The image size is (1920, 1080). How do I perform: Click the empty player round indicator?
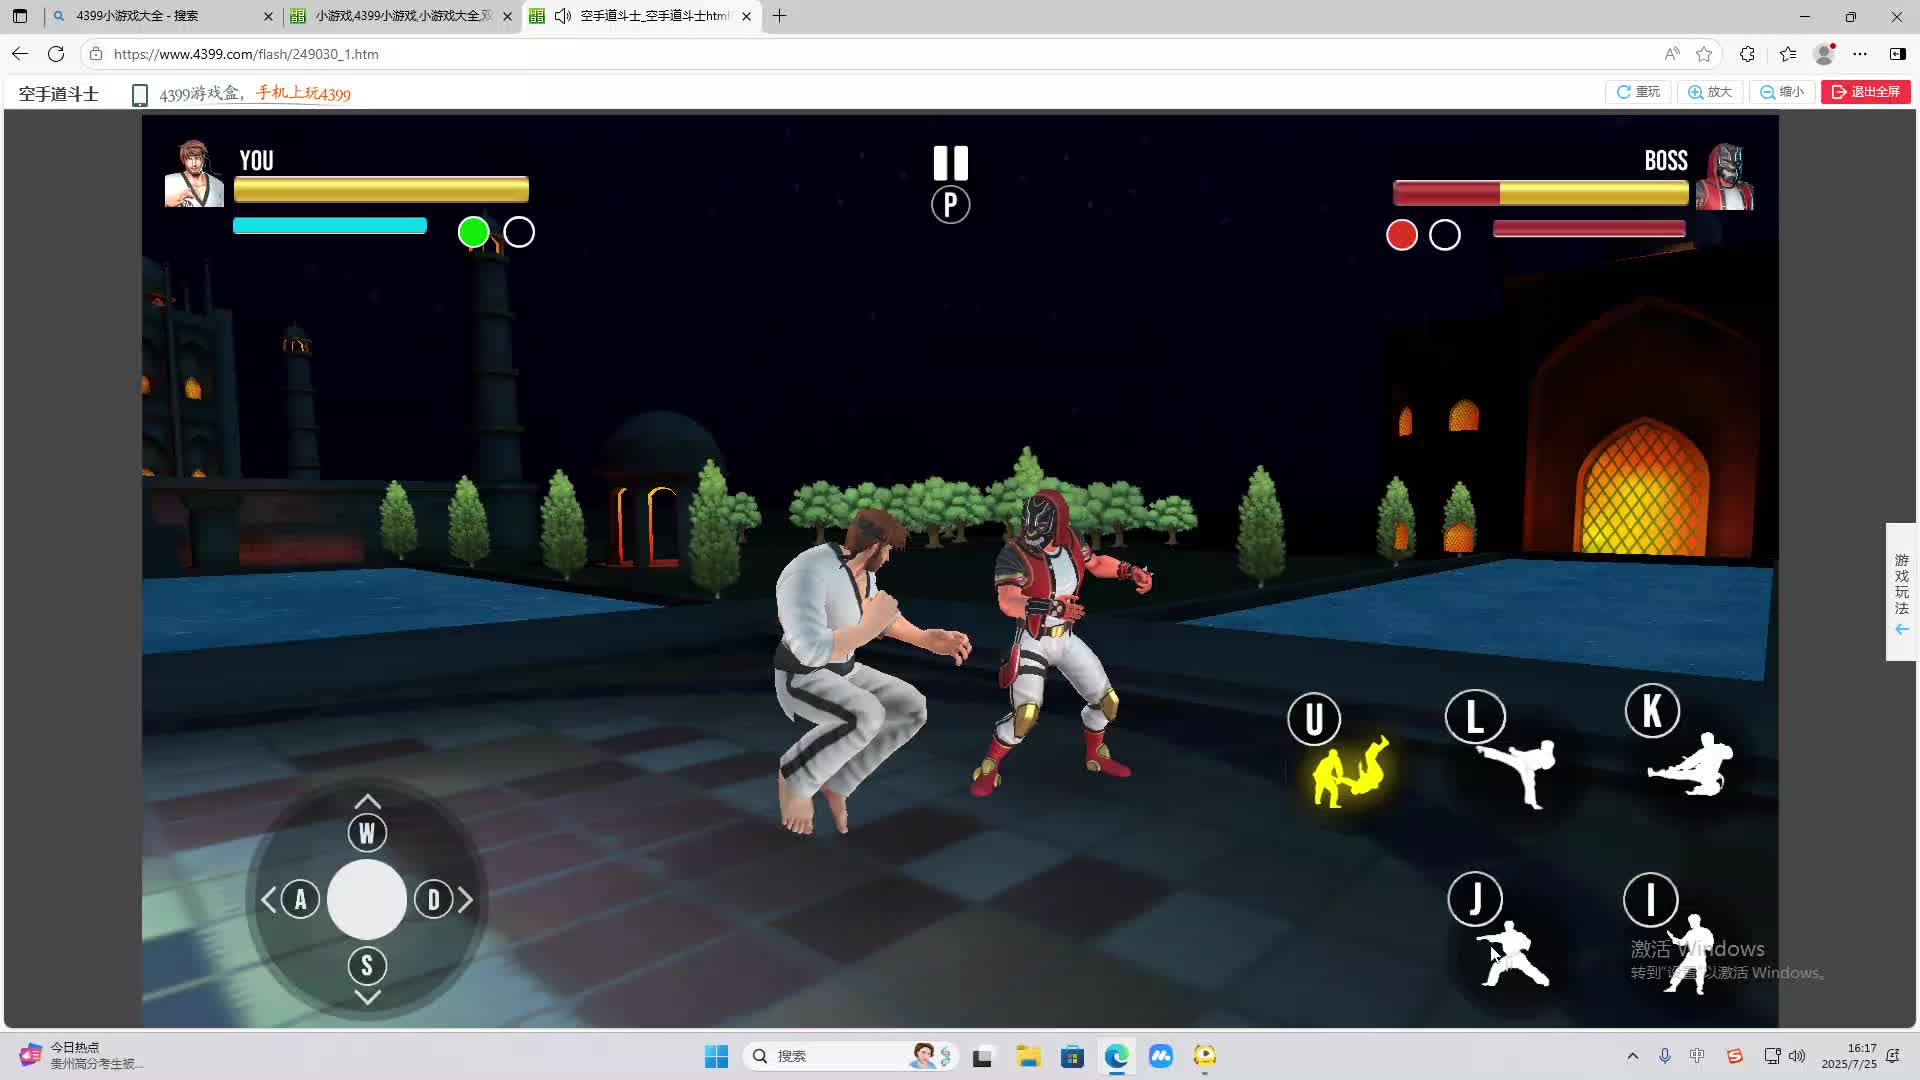[x=519, y=232]
